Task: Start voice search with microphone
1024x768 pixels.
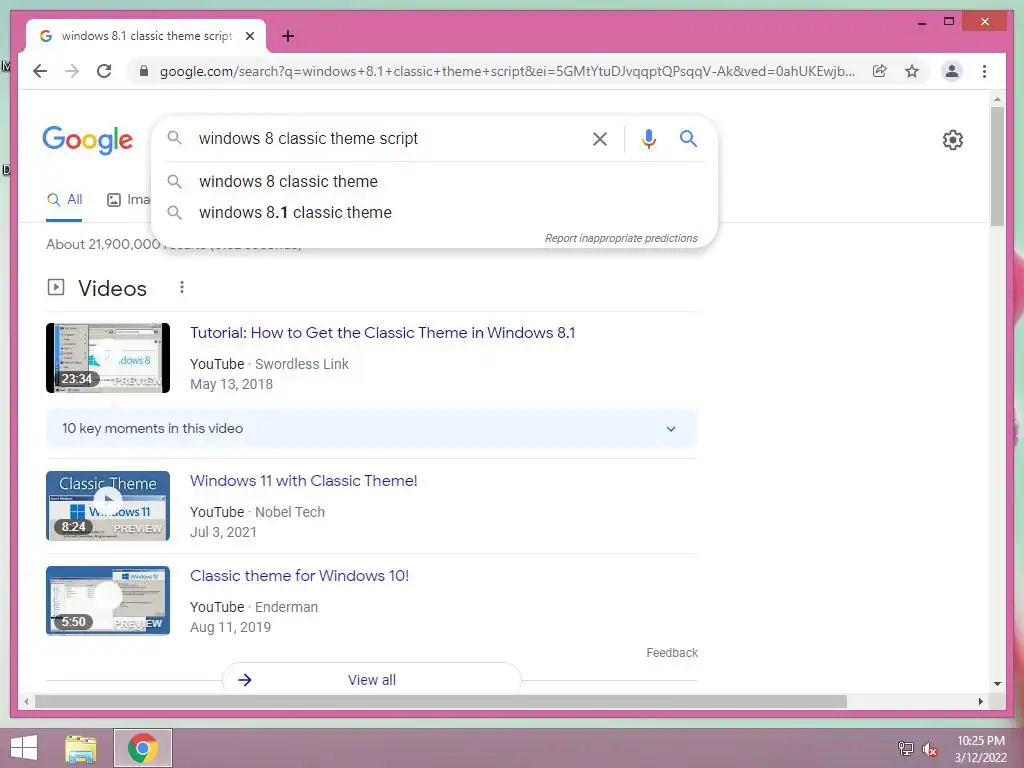Action: [648, 138]
